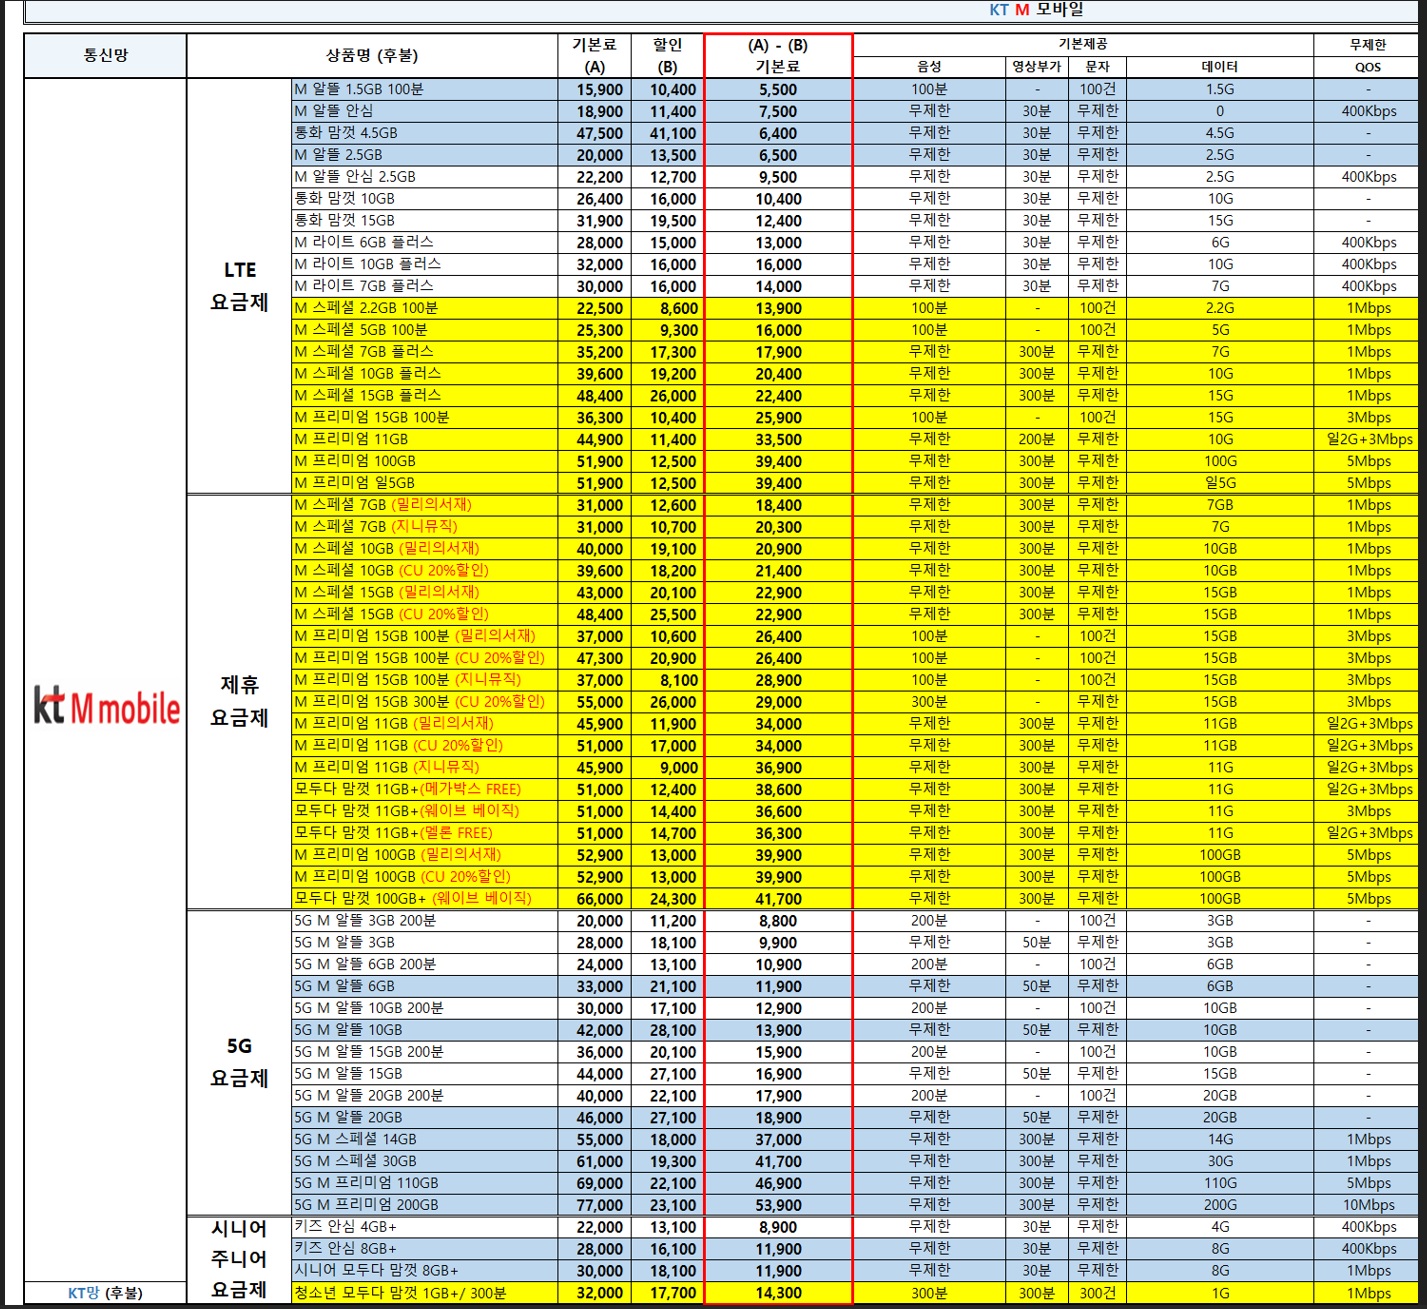This screenshot has width=1427, height=1309.
Task: Click the M 알뜰 안심 2.5GB plan name
Action: point(355,177)
